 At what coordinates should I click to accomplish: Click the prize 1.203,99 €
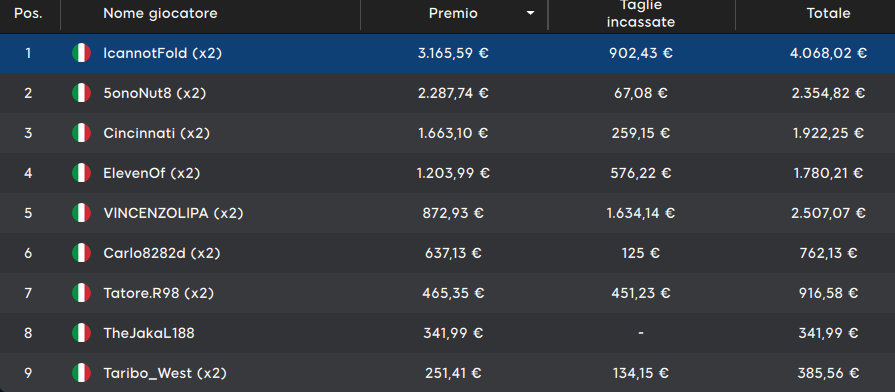click(453, 173)
